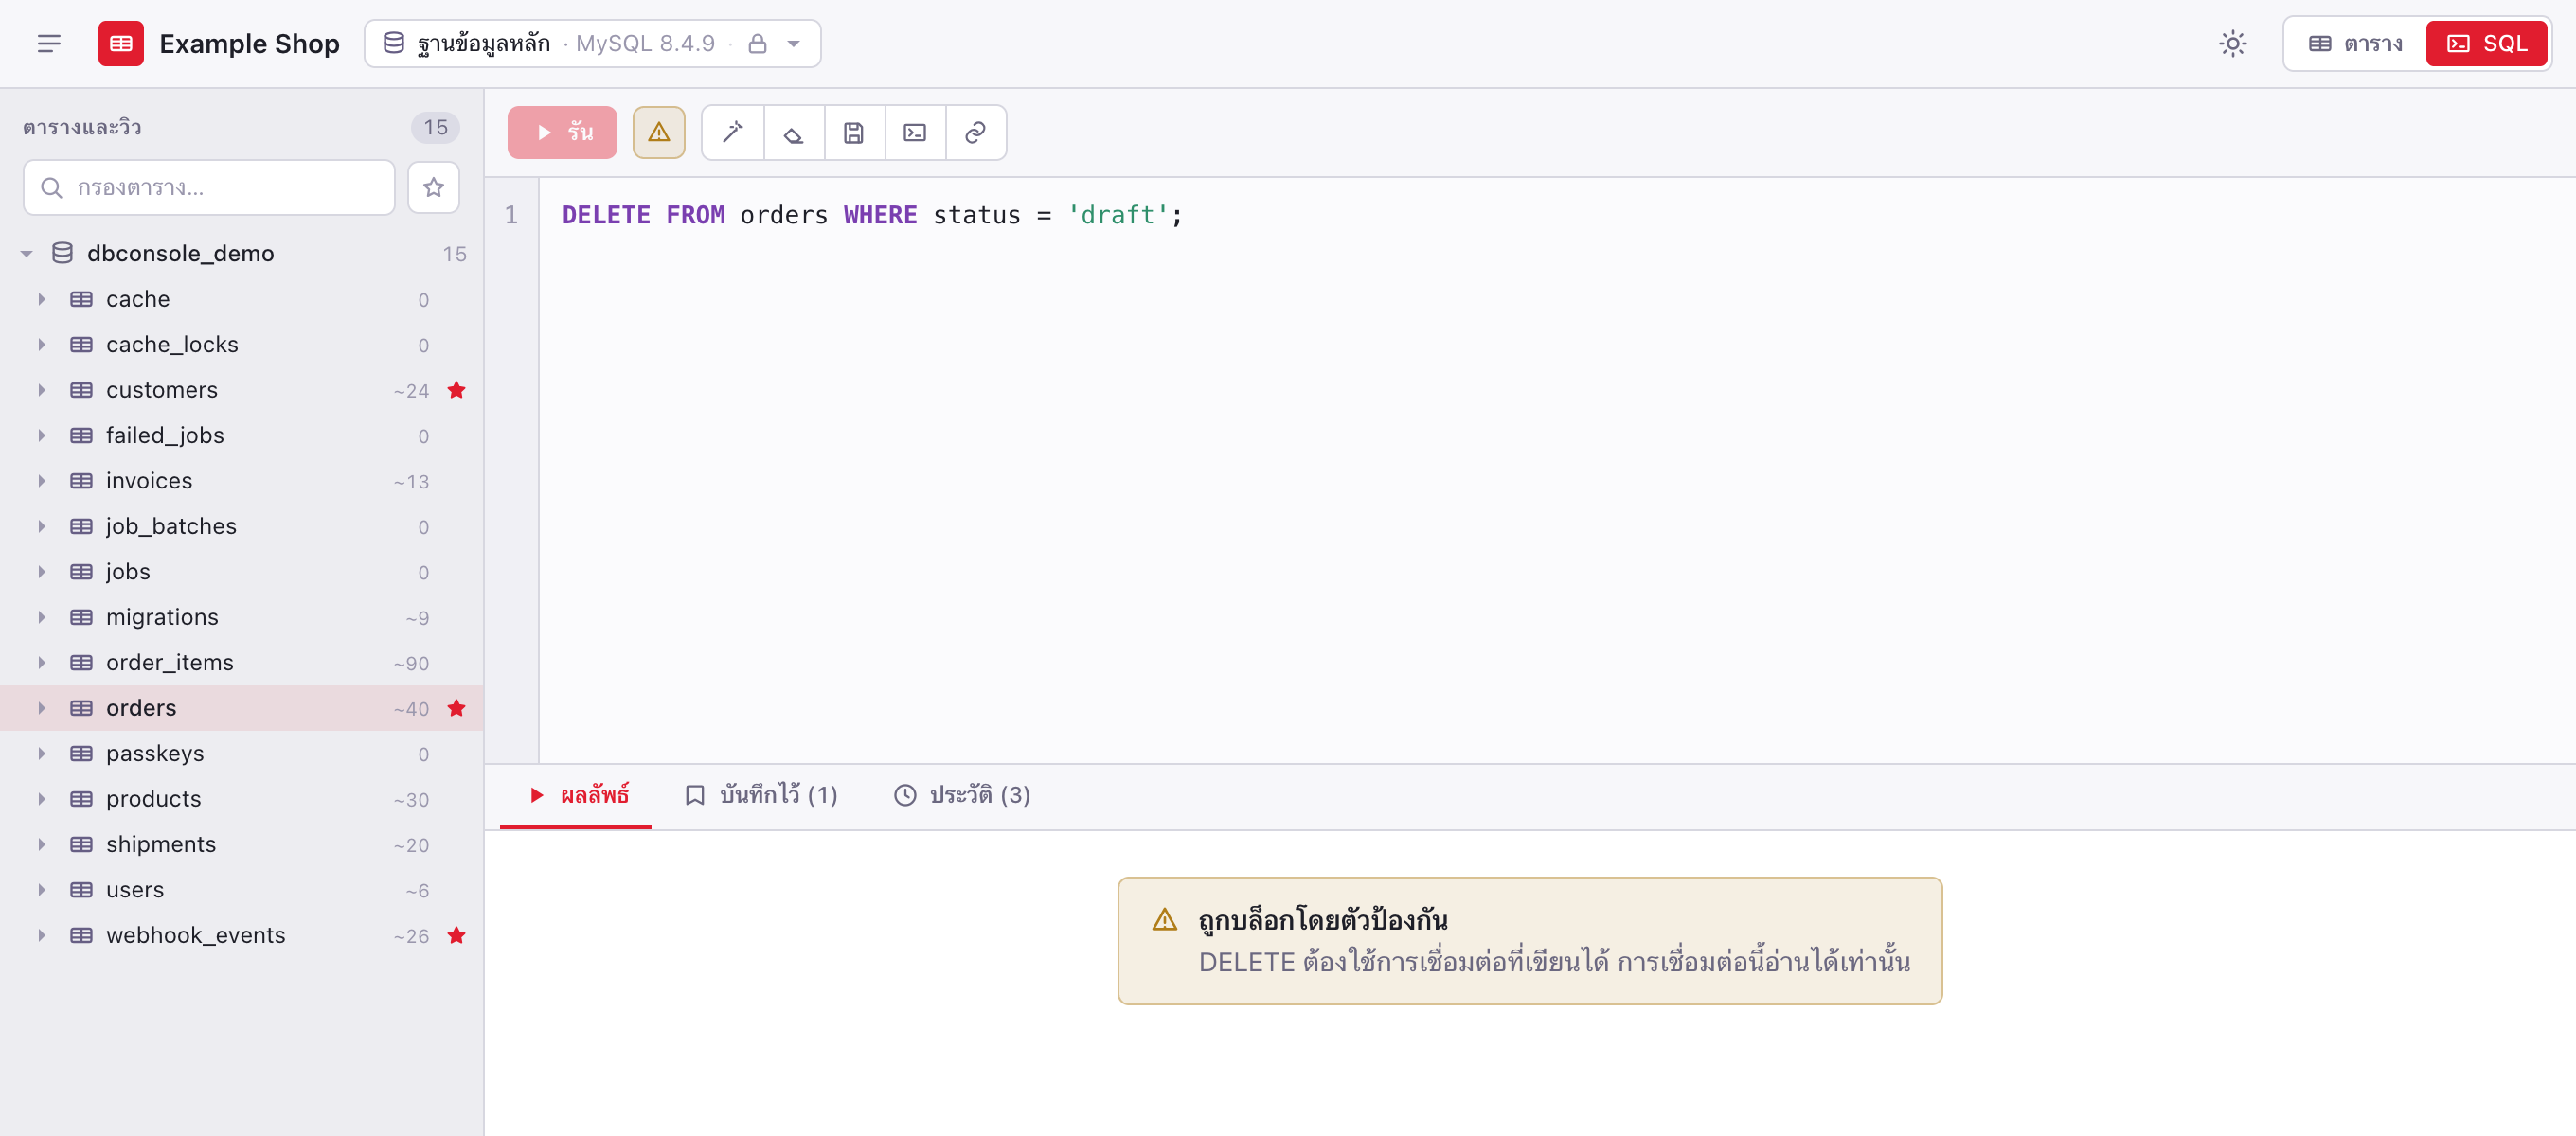Format the query with the magic wand icon

[732, 132]
